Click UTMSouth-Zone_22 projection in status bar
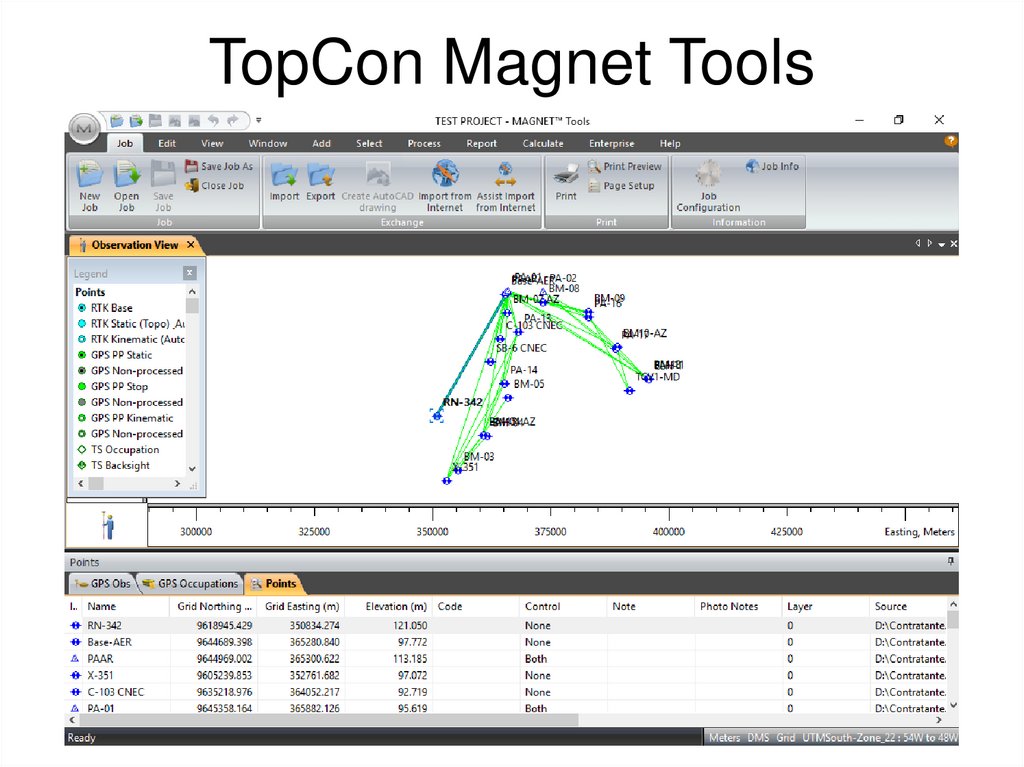The image size is (1024, 767). (x=880, y=738)
